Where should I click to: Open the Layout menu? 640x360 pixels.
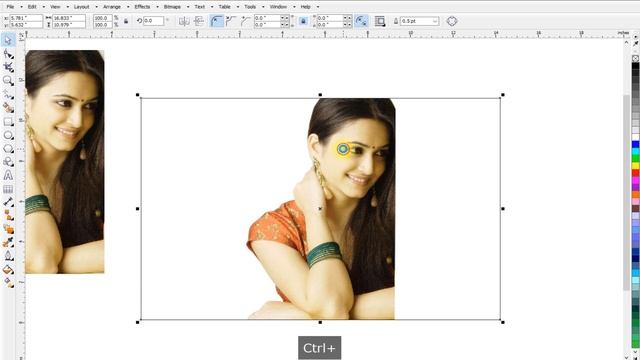tap(81, 7)
